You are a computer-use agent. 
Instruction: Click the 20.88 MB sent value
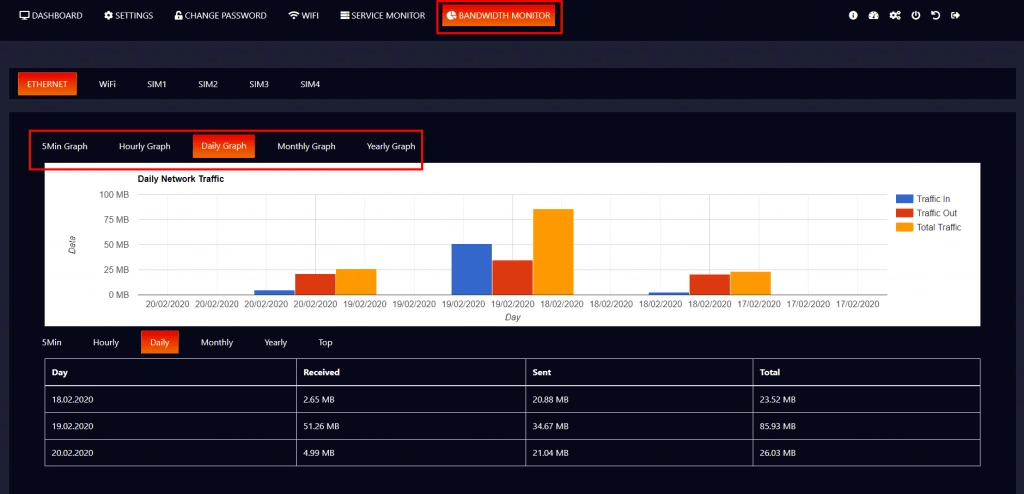pos(550,399)
